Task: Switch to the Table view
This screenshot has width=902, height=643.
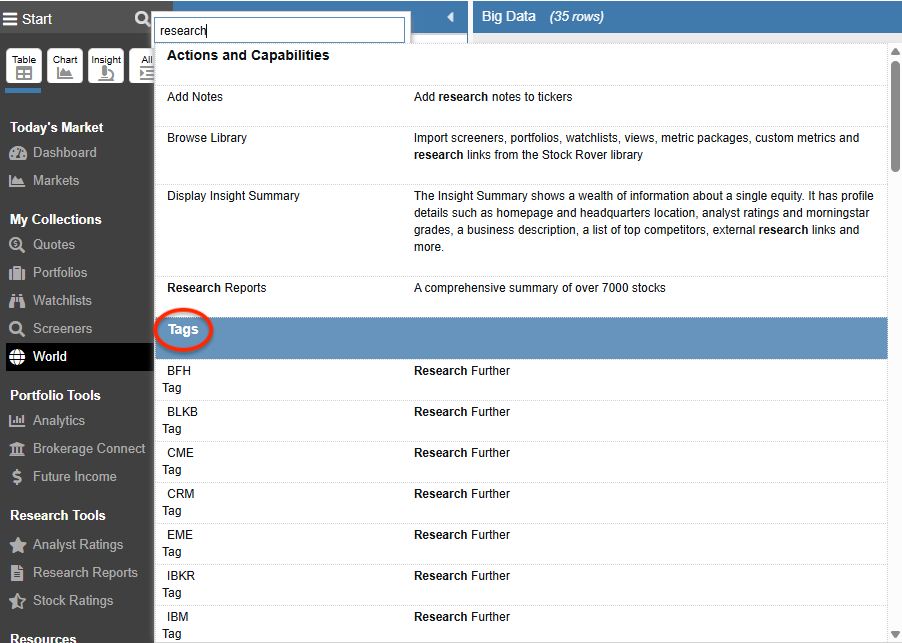Action: (x=24, y=66)
